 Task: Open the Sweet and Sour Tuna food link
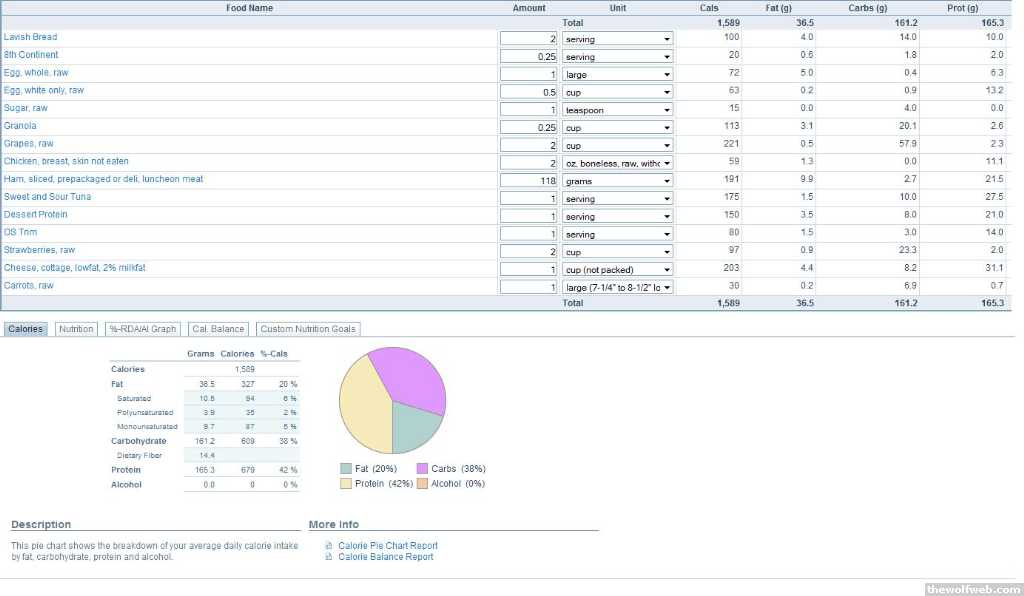point(47,197)
